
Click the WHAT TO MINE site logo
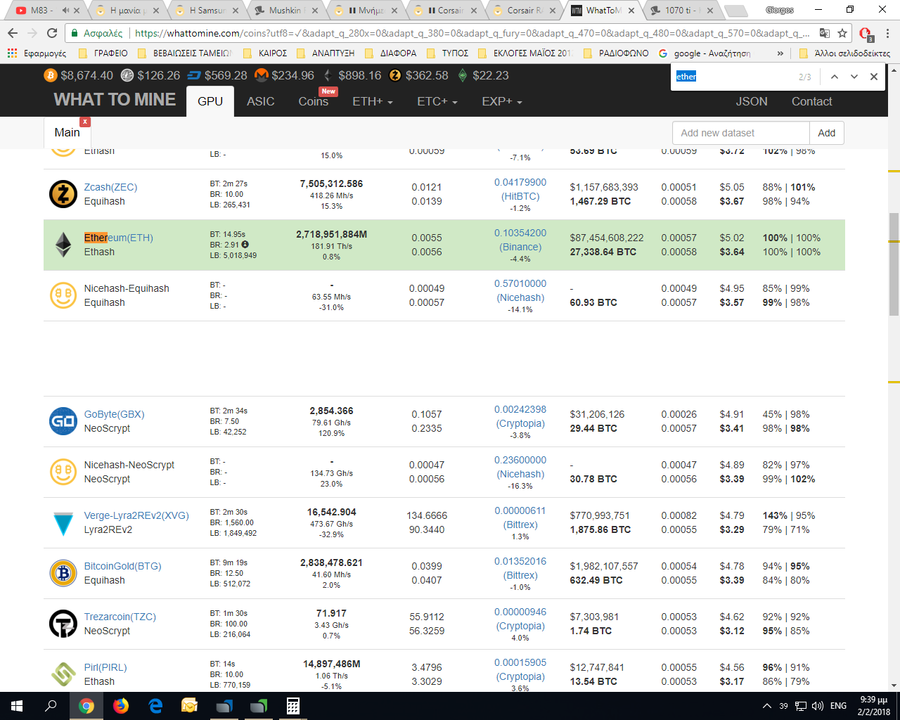coord(115,99)
